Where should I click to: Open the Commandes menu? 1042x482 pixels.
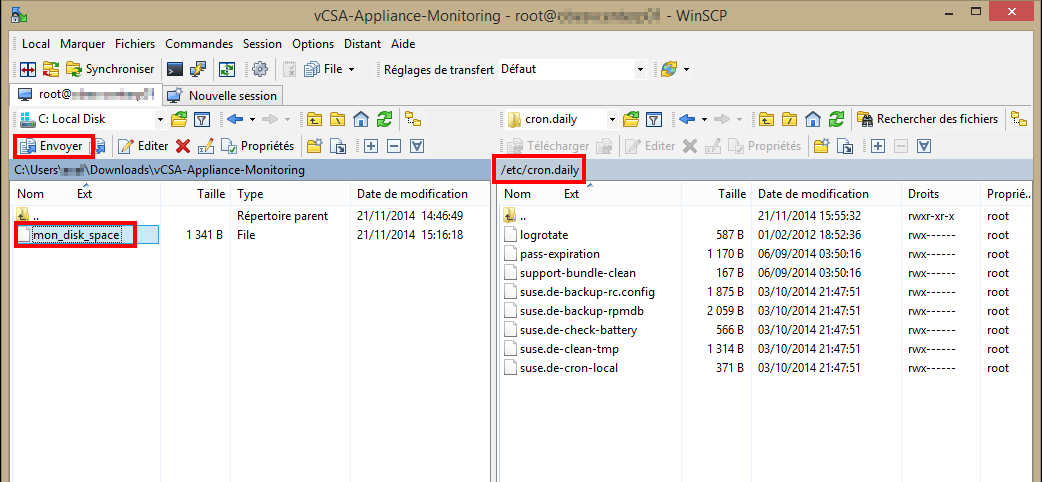pos(199,44)
